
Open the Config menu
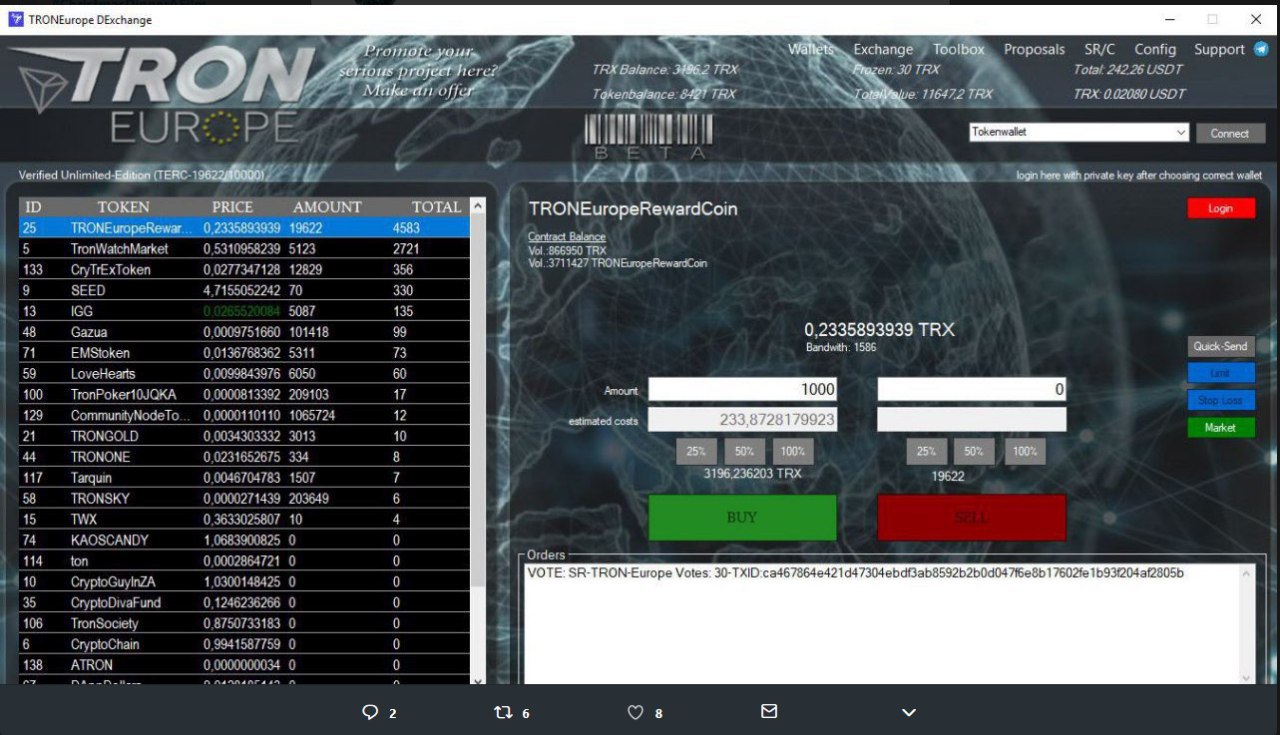coord(1155,49)
